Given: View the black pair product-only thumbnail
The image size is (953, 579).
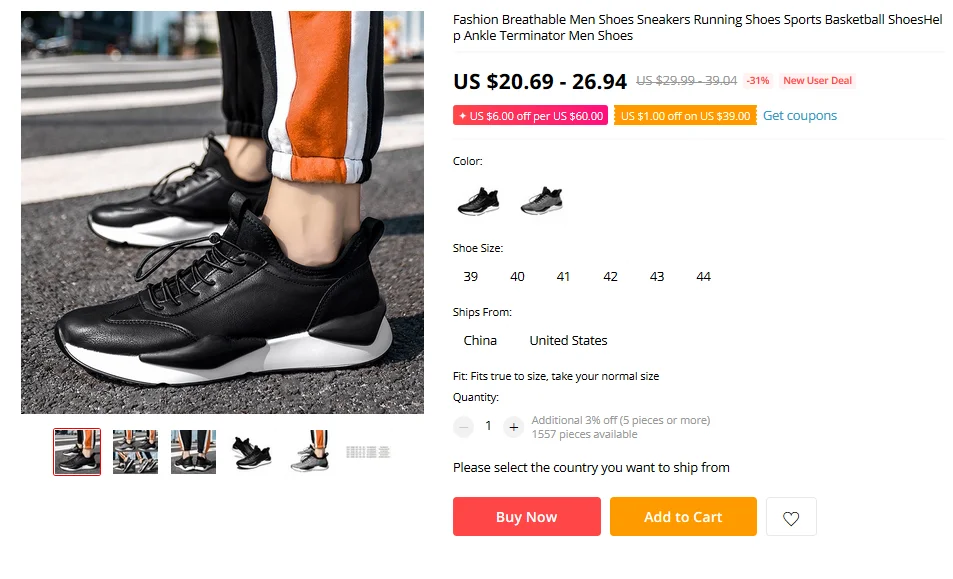Looking at the screenshot, I should 252,452.
